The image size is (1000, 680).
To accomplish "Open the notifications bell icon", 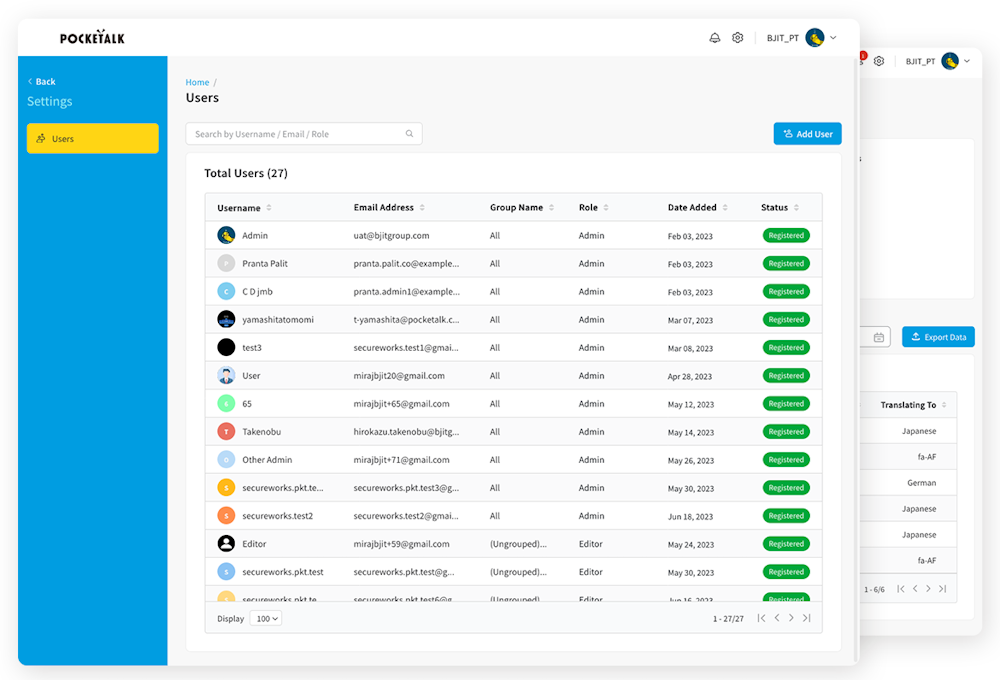I will click(714, 38).
